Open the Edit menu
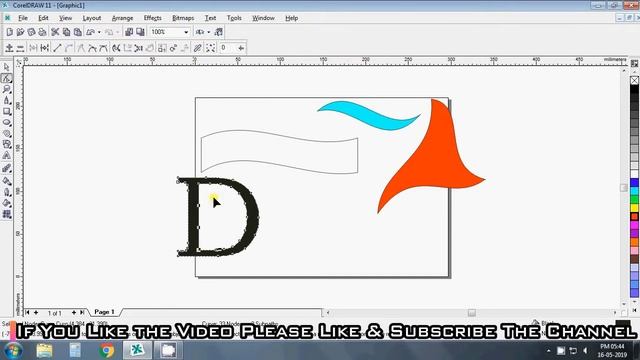The width and height of the screenshot is (640, 360). click(x=43, y=18)
